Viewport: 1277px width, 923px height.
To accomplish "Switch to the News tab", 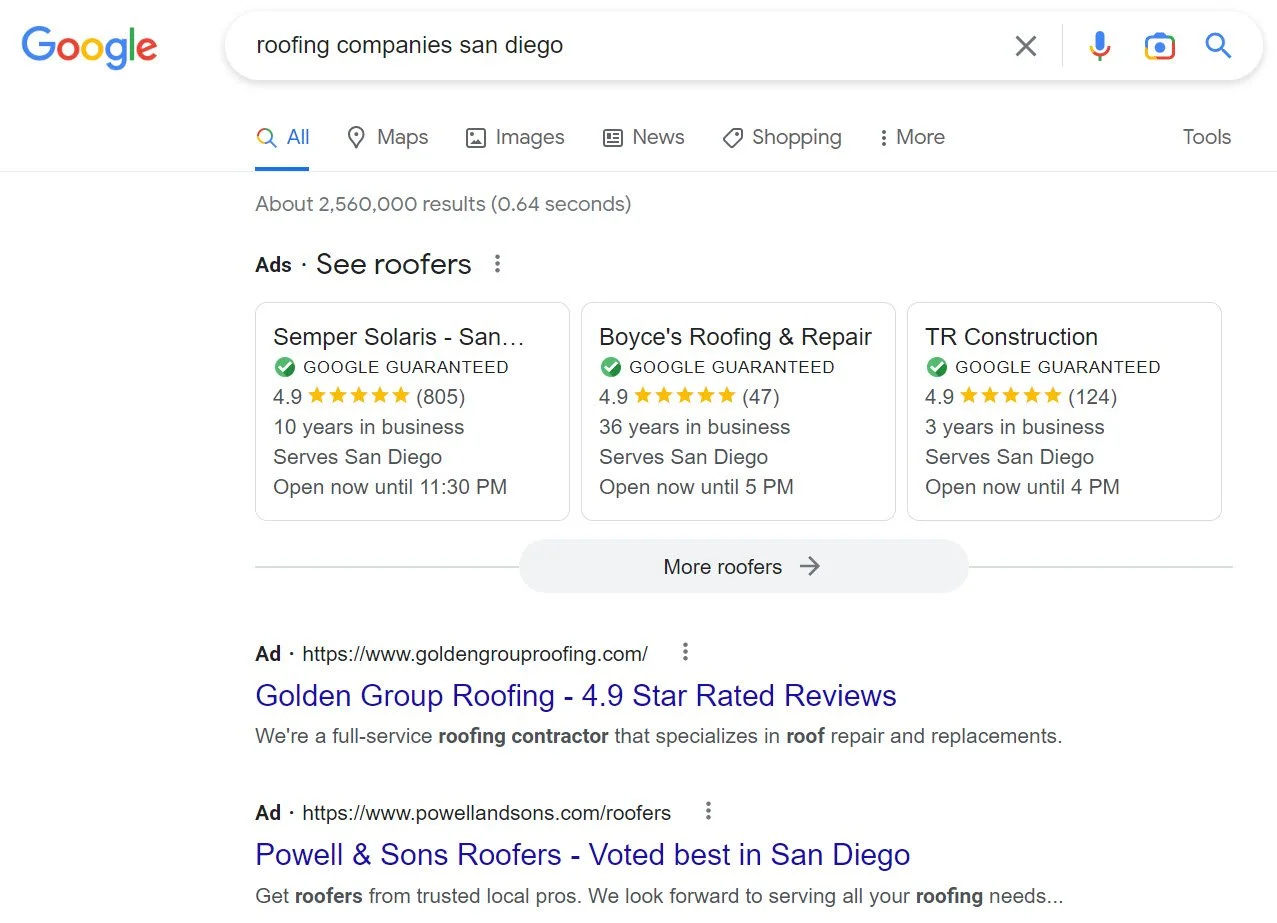I will 643,138.
